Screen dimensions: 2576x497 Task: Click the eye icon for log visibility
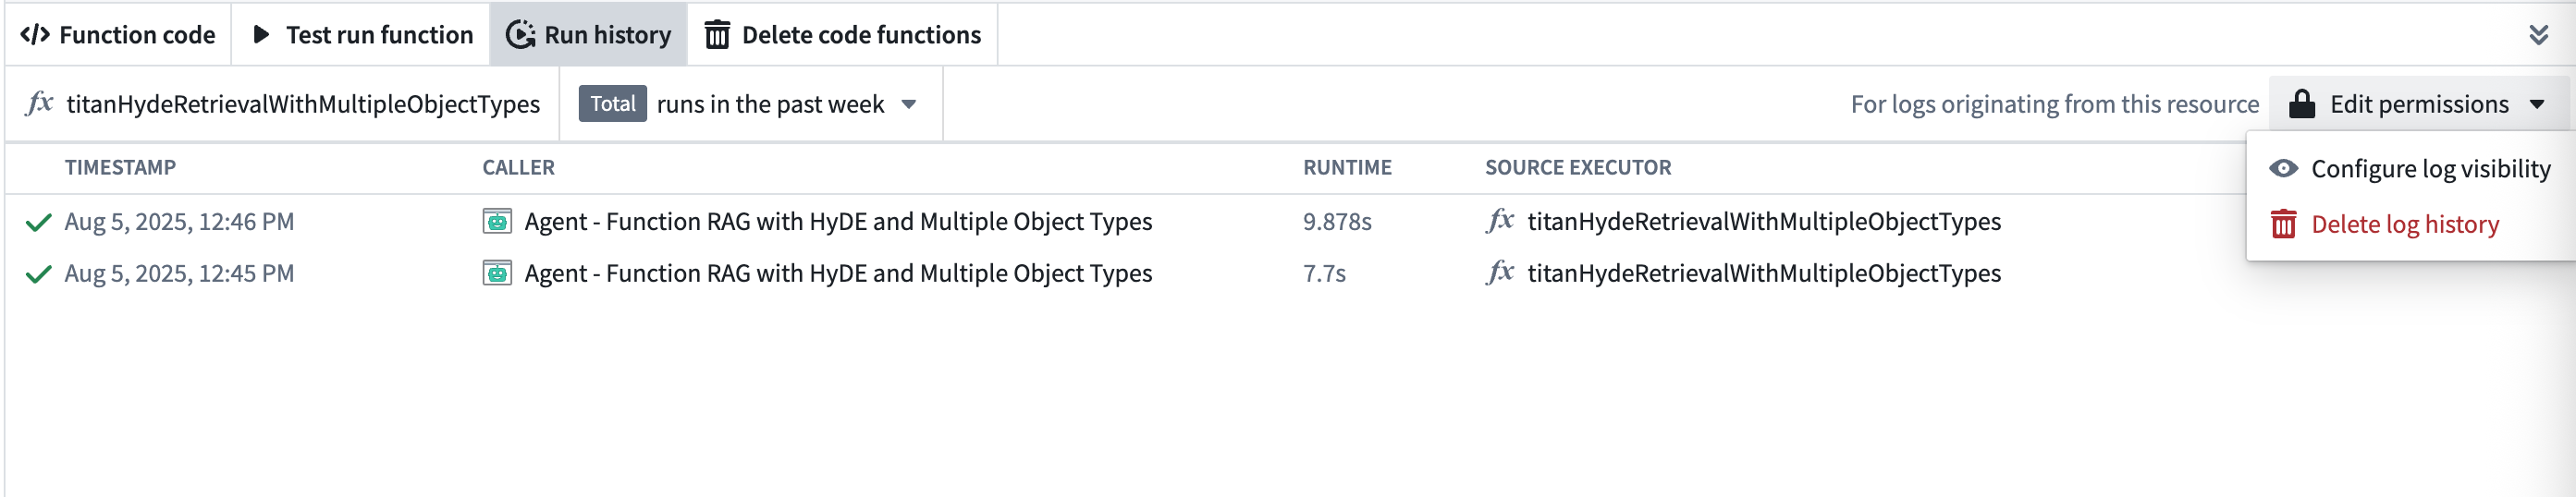pyautogui.click(x=2283, y=168)
